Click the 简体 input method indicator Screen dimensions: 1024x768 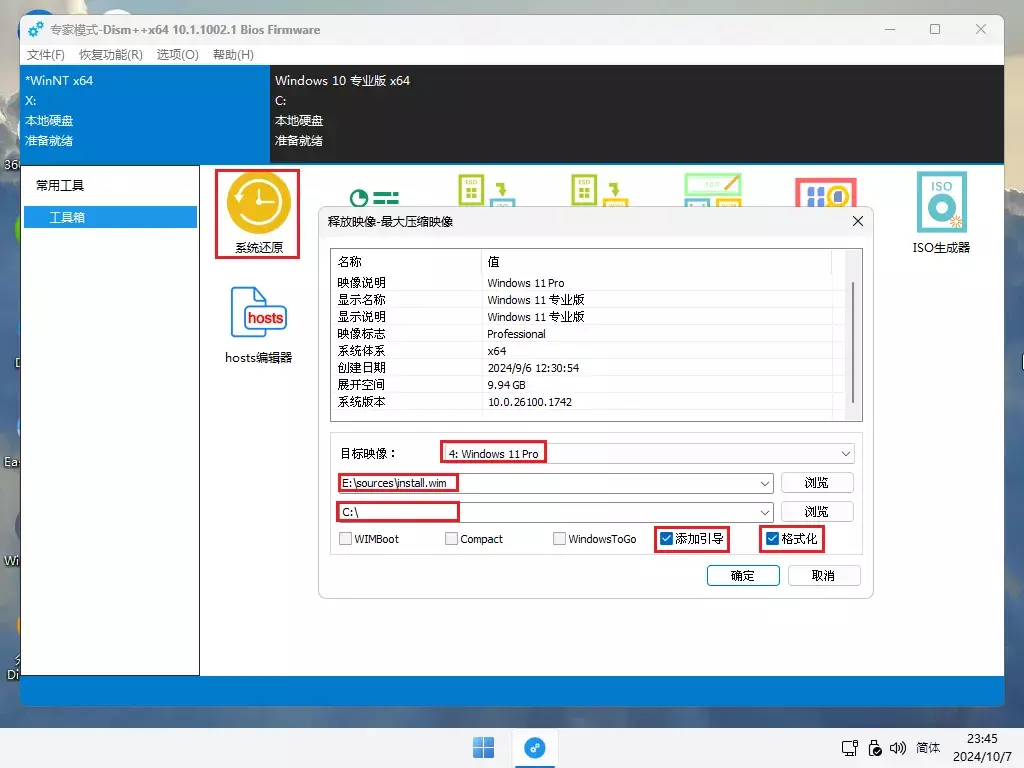928,748
